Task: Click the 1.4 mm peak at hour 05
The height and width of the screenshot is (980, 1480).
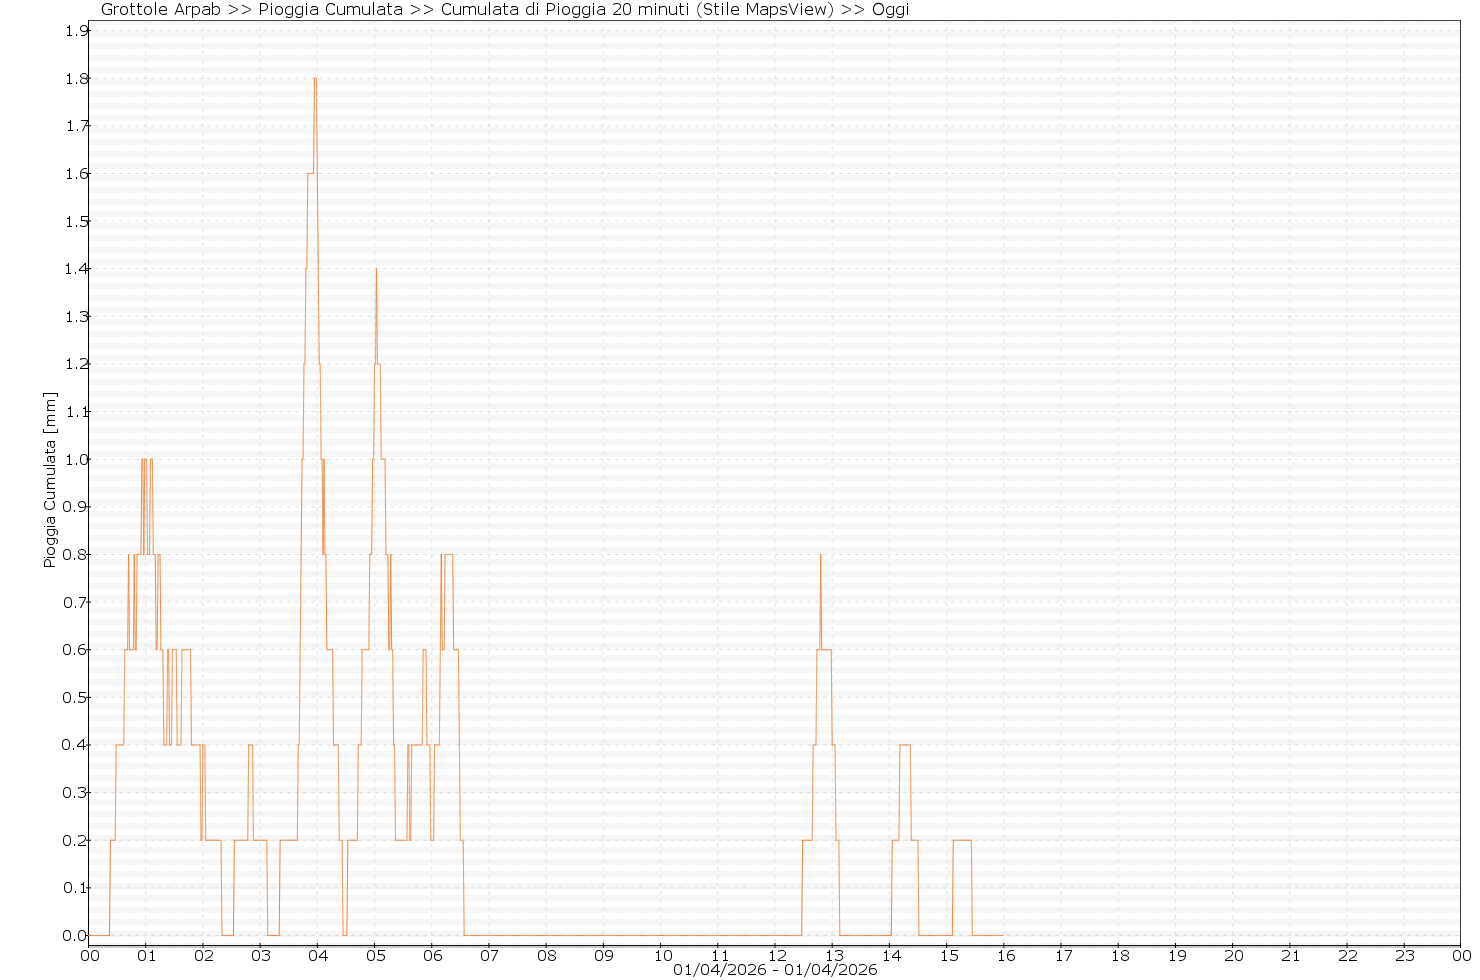Action: click(x=376, y=270)
